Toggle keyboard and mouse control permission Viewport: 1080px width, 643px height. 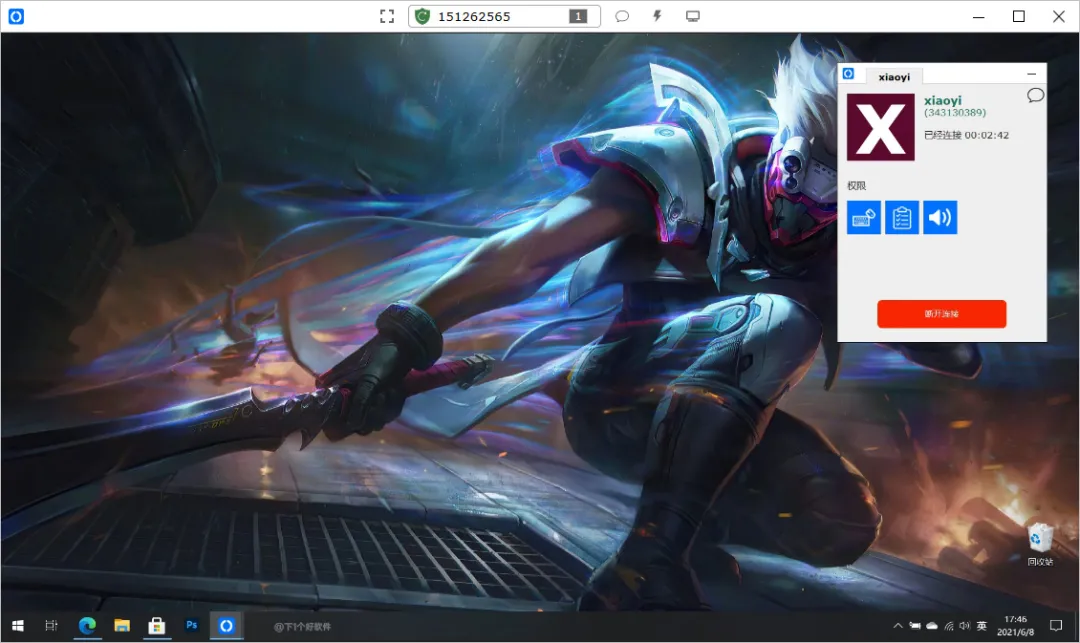[x=864, y=218]
